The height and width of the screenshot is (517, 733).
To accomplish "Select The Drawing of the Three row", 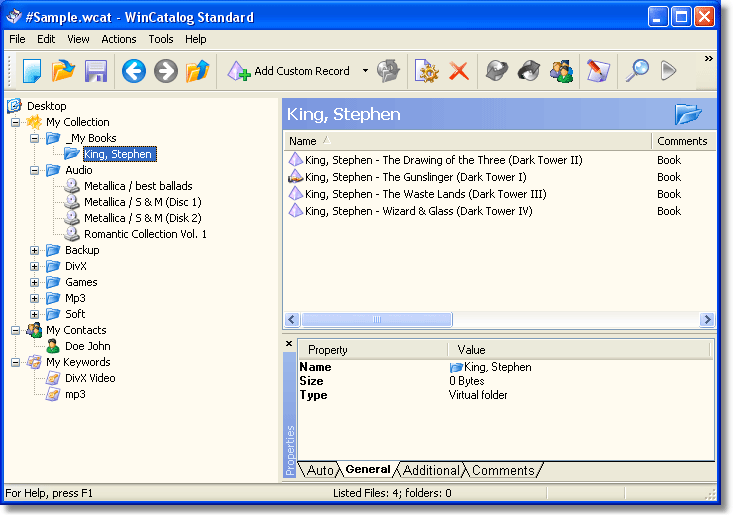I will click(444, 160).
